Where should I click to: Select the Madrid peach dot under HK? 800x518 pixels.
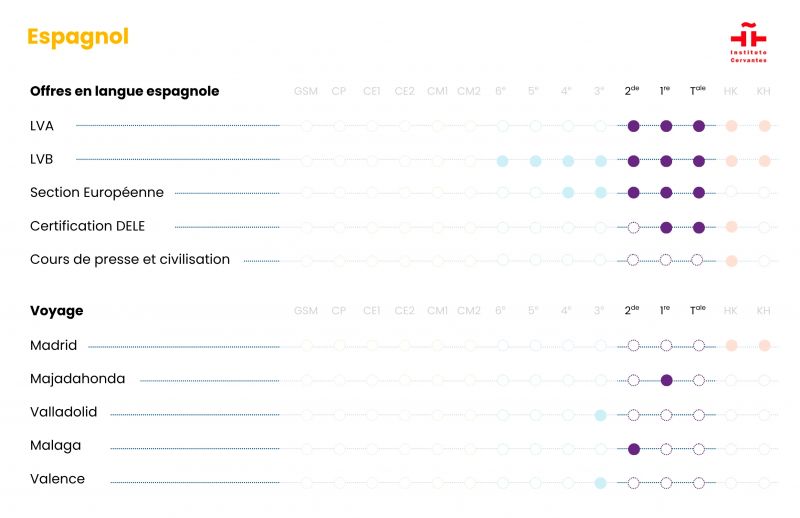pos(731,346)
